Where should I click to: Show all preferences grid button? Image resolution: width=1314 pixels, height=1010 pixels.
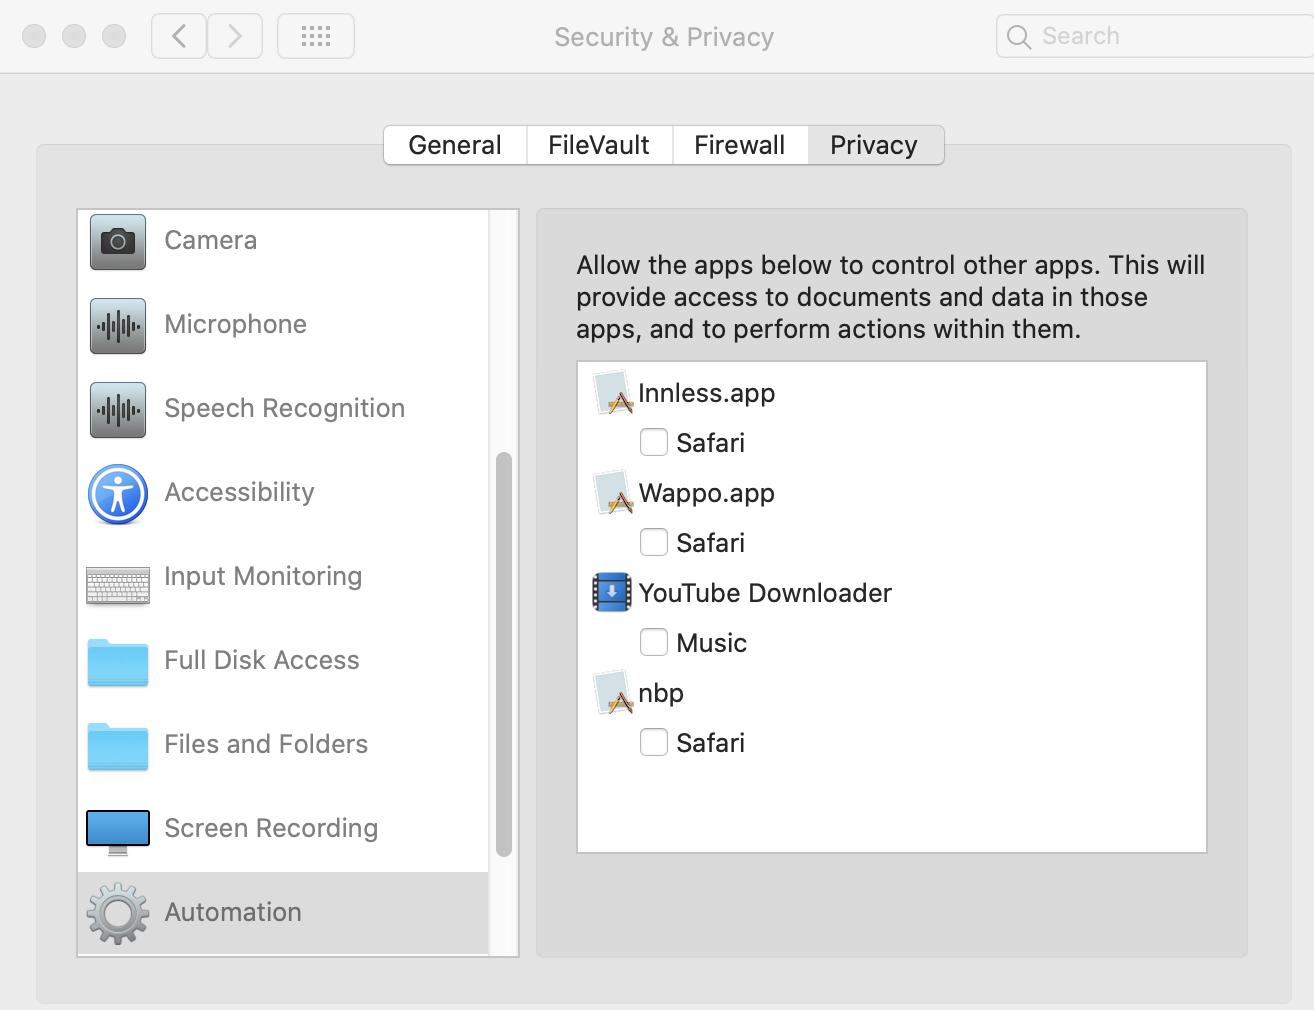316,37
